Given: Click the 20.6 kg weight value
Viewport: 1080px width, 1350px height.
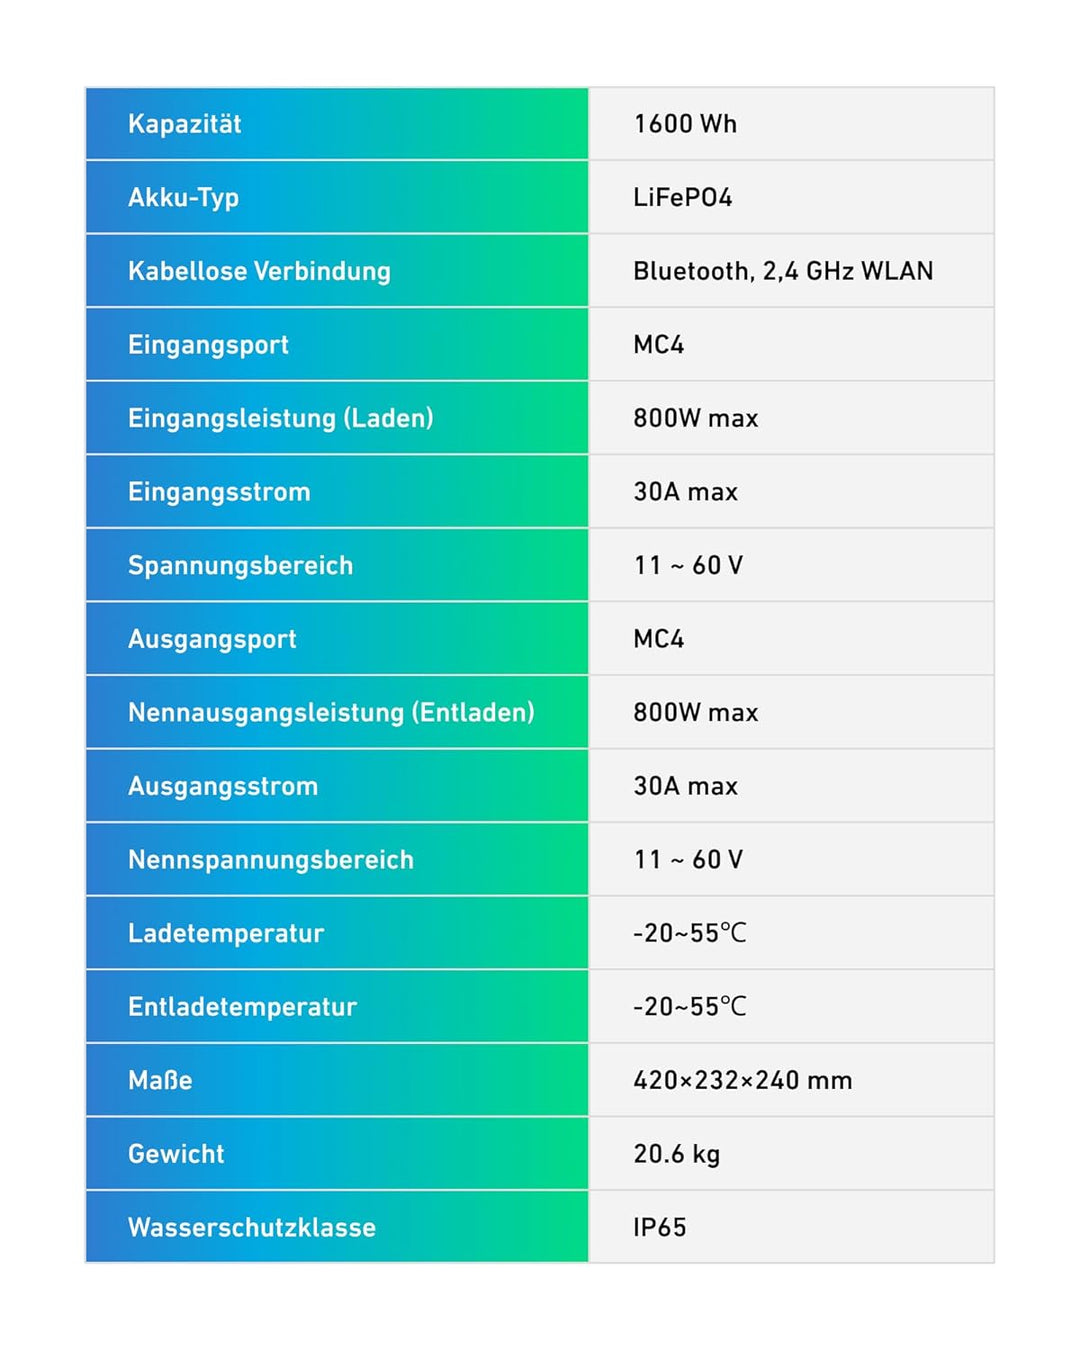Looking at the screenshot, I should (x=676, y=1154).
